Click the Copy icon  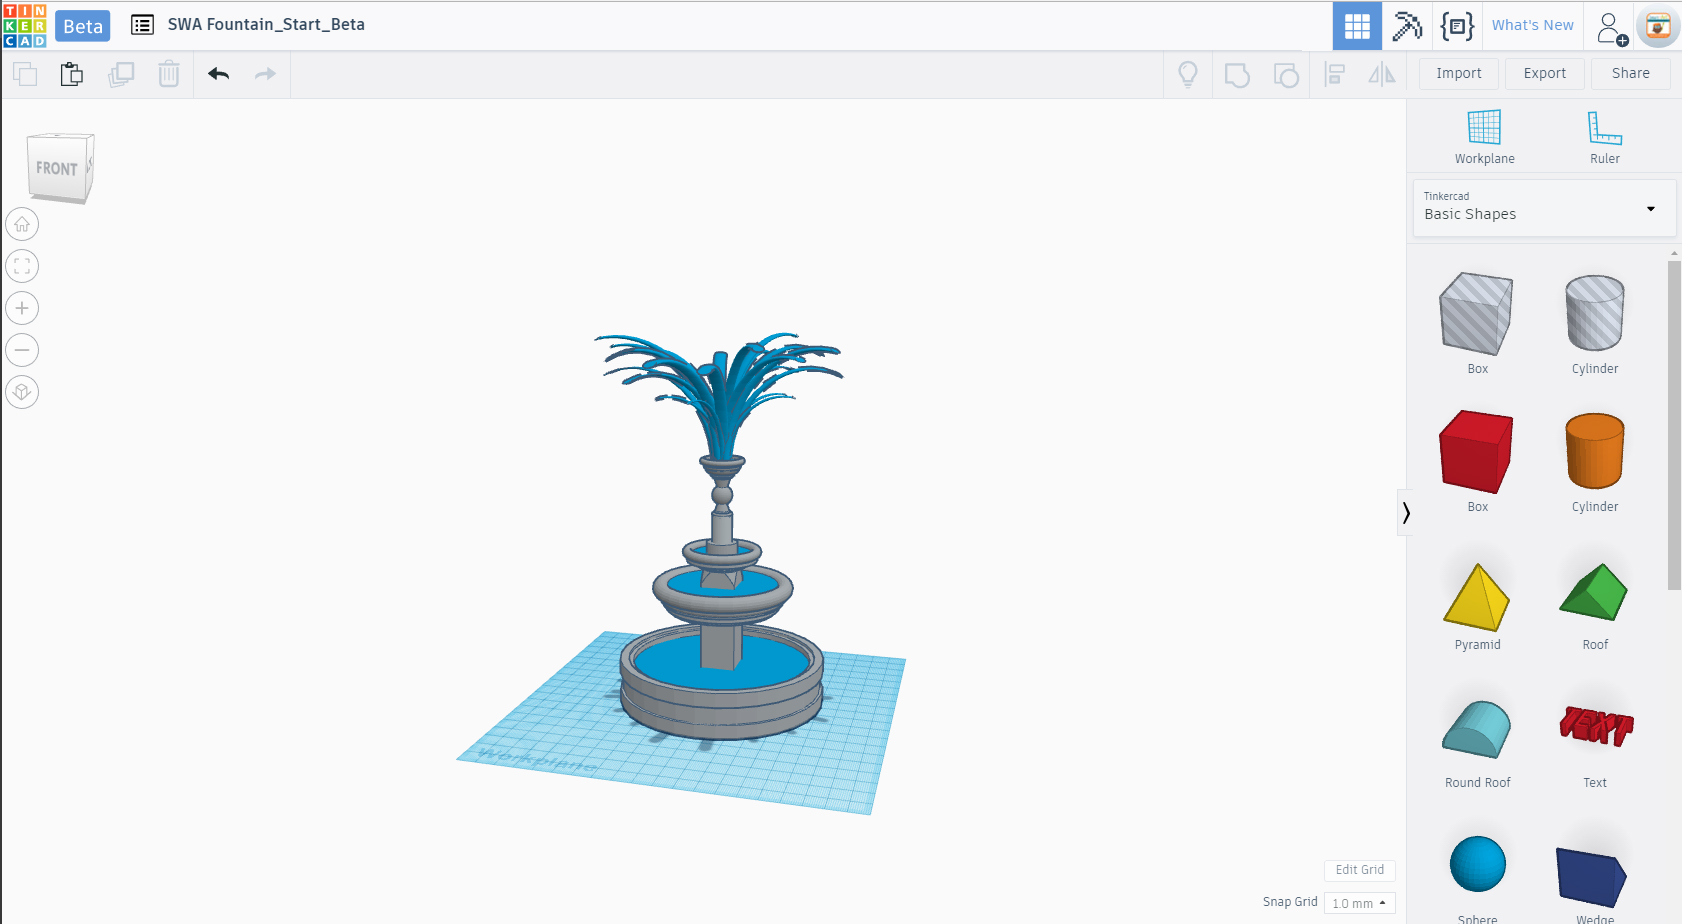click(25, 74)
